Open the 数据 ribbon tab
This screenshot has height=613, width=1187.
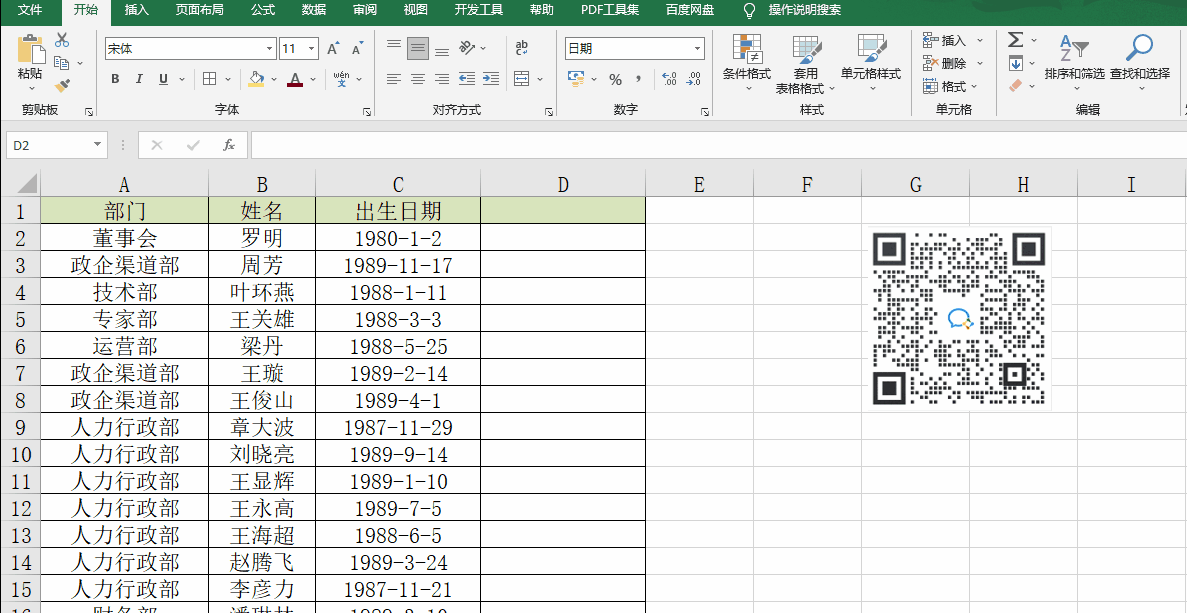[314, 10]
